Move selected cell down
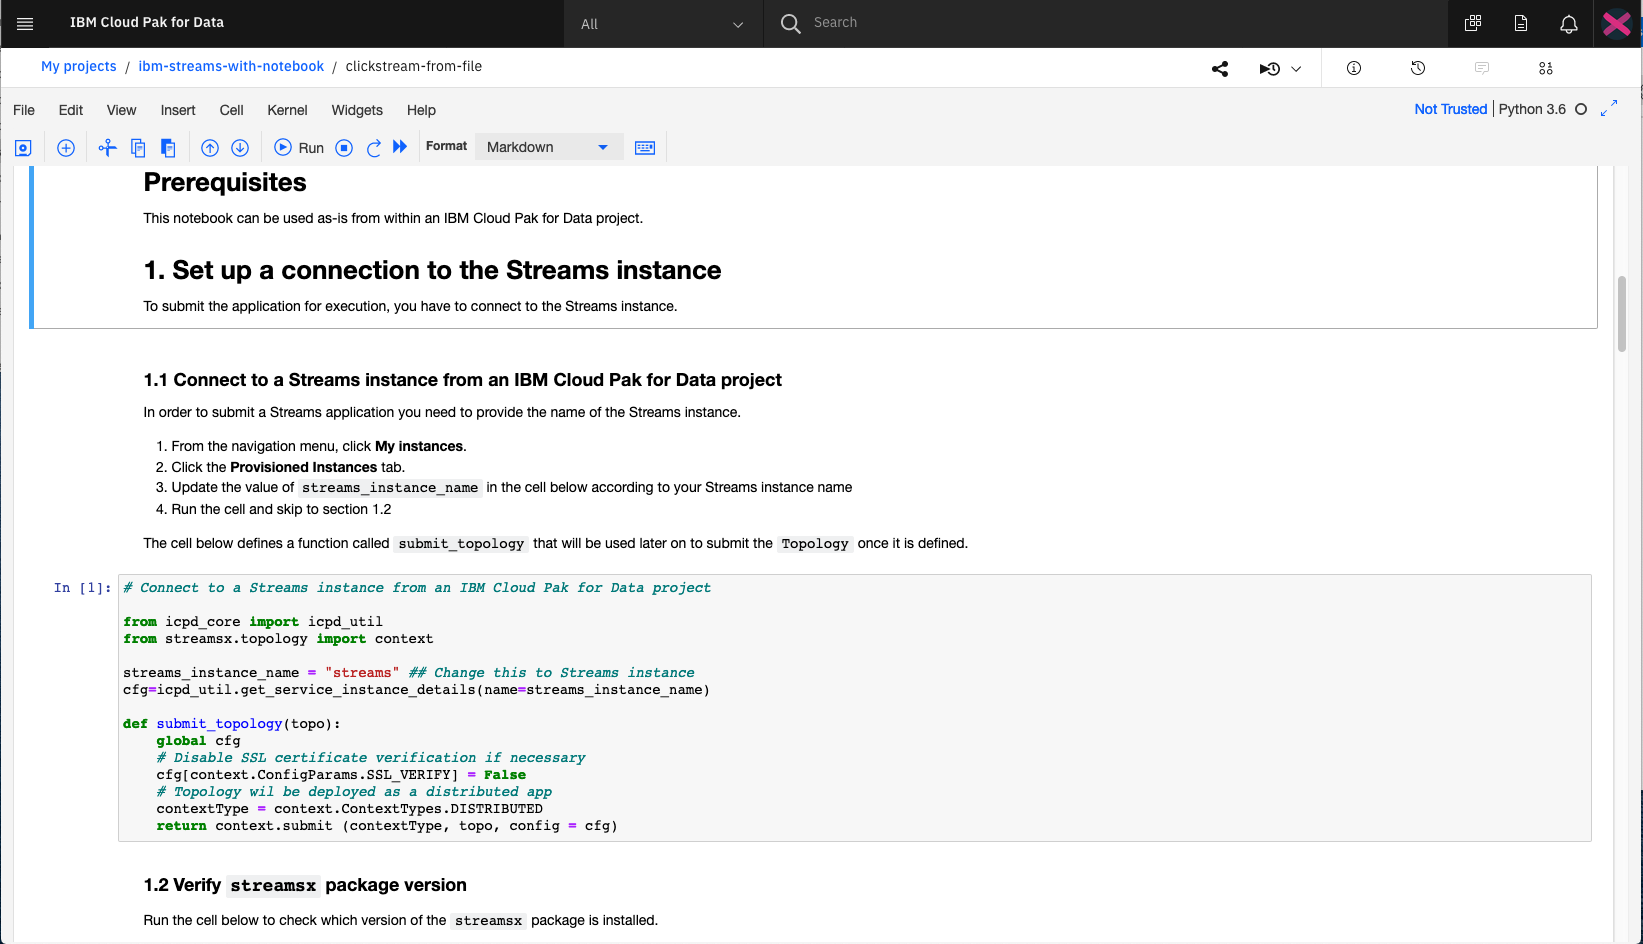1643x944 pixels. (240, 148)
